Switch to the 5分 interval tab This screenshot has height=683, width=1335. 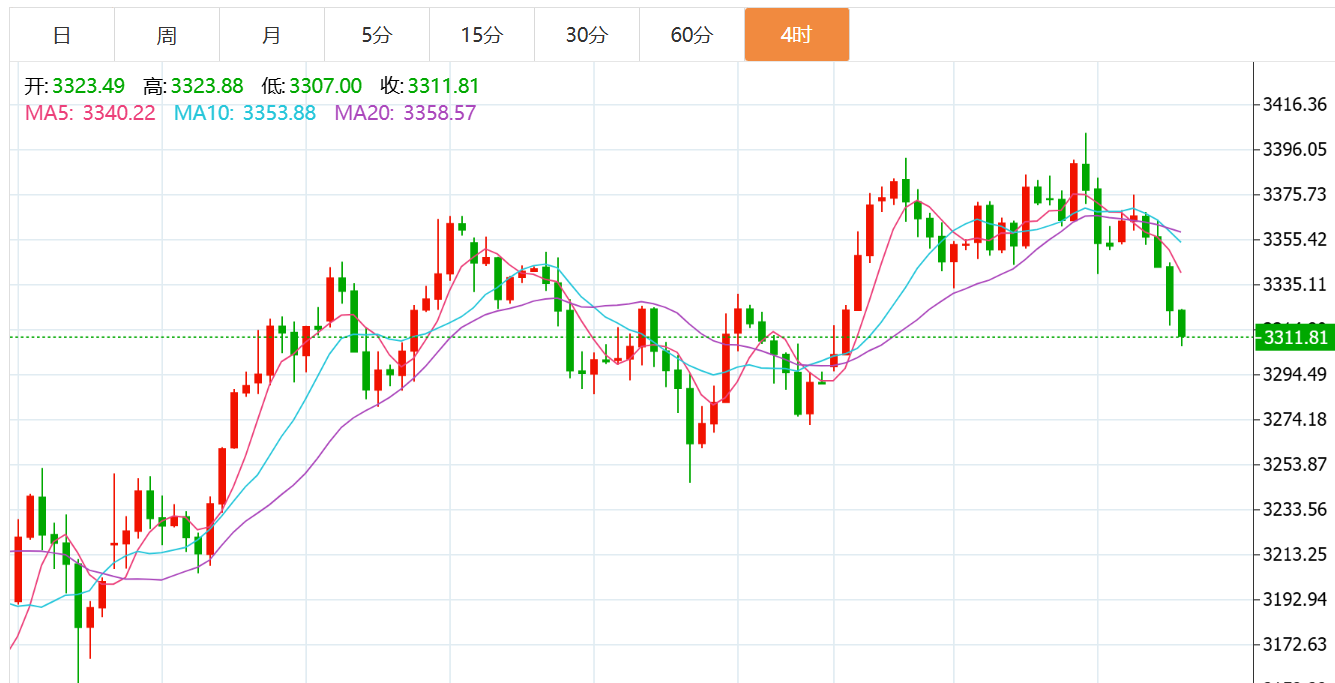(377, 35)
